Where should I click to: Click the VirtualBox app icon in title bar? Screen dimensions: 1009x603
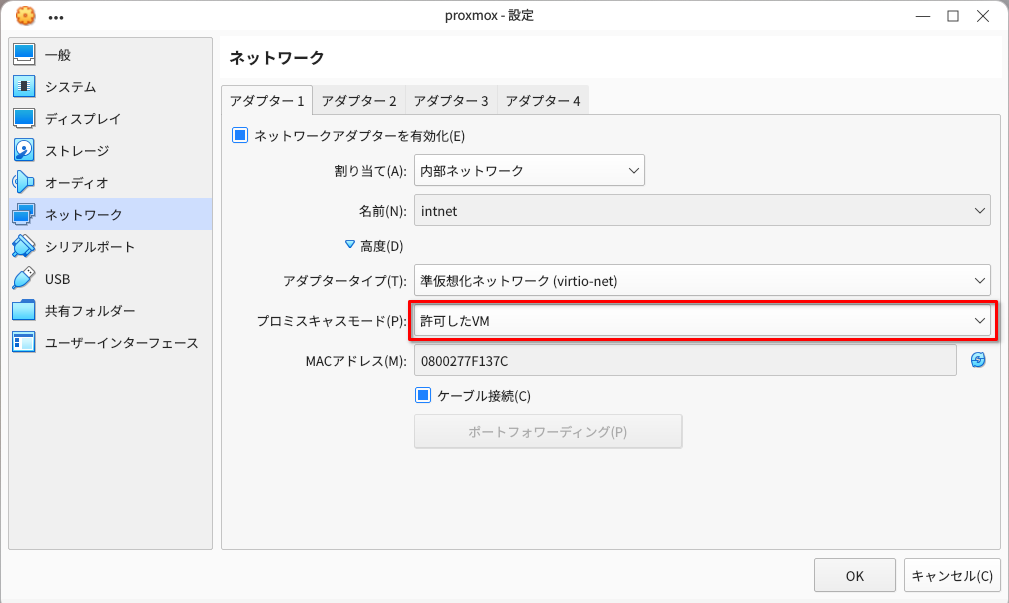26,15
